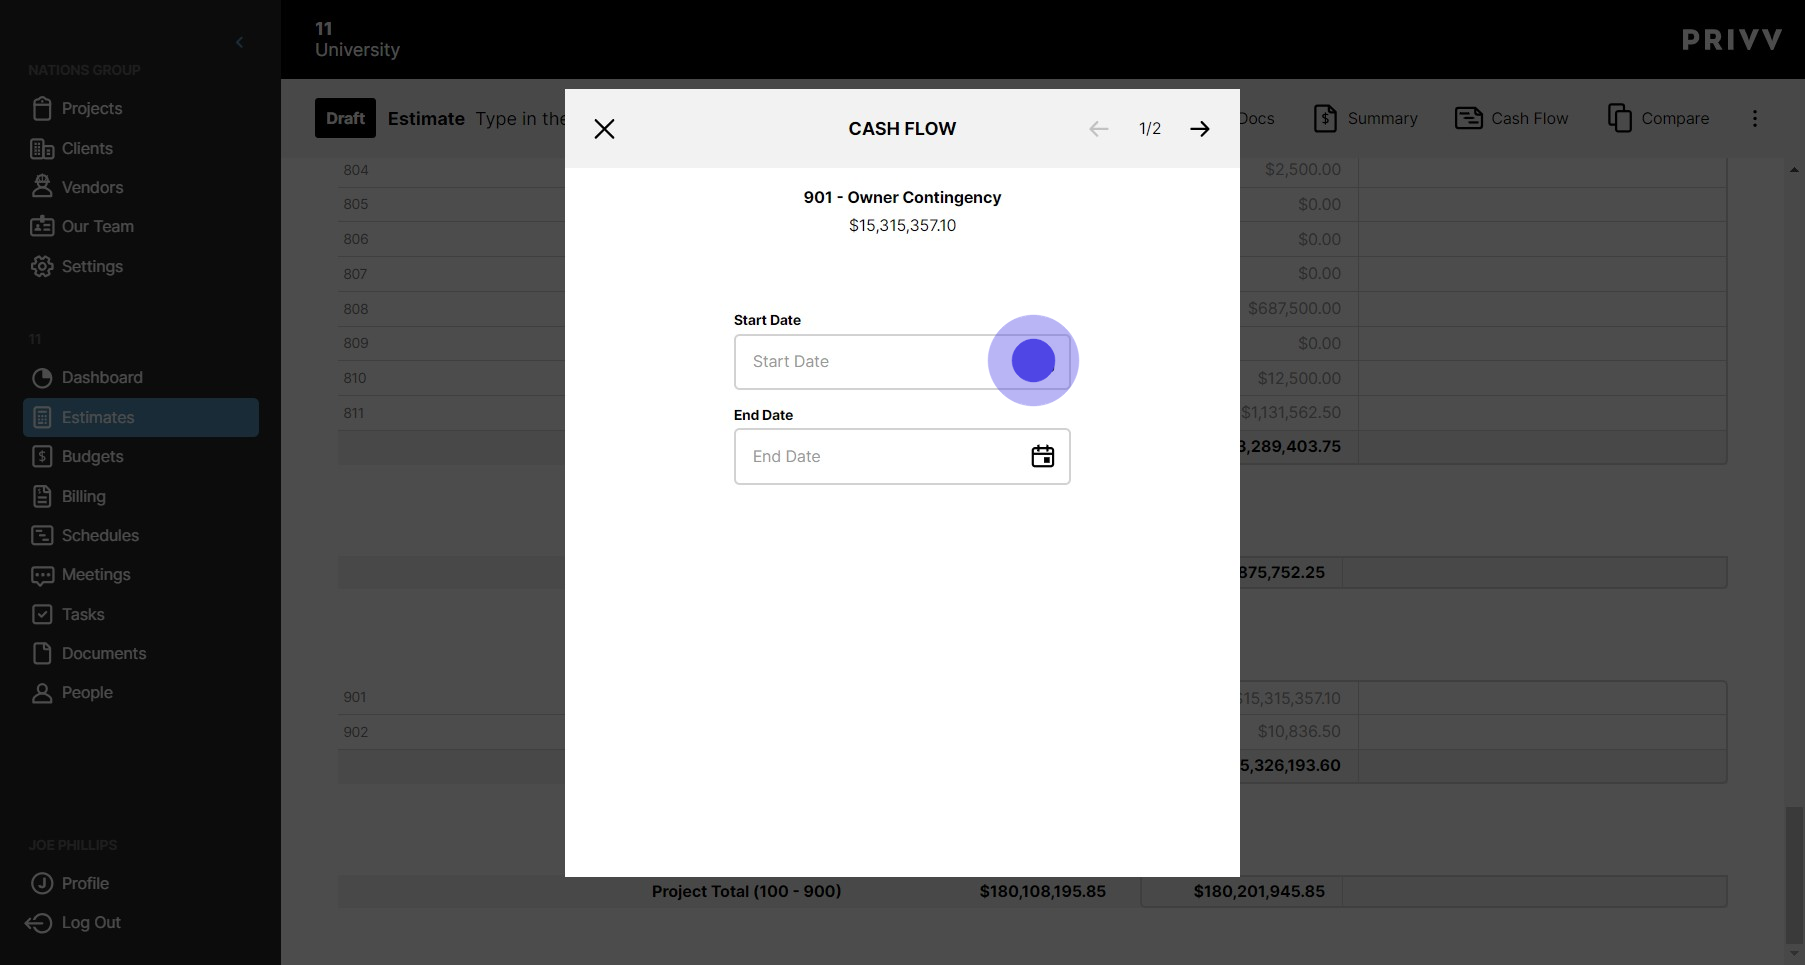This screenshot has width=1805, height=965.
Task: Open Our Team icon in sidebar
Action: [42, 226]
